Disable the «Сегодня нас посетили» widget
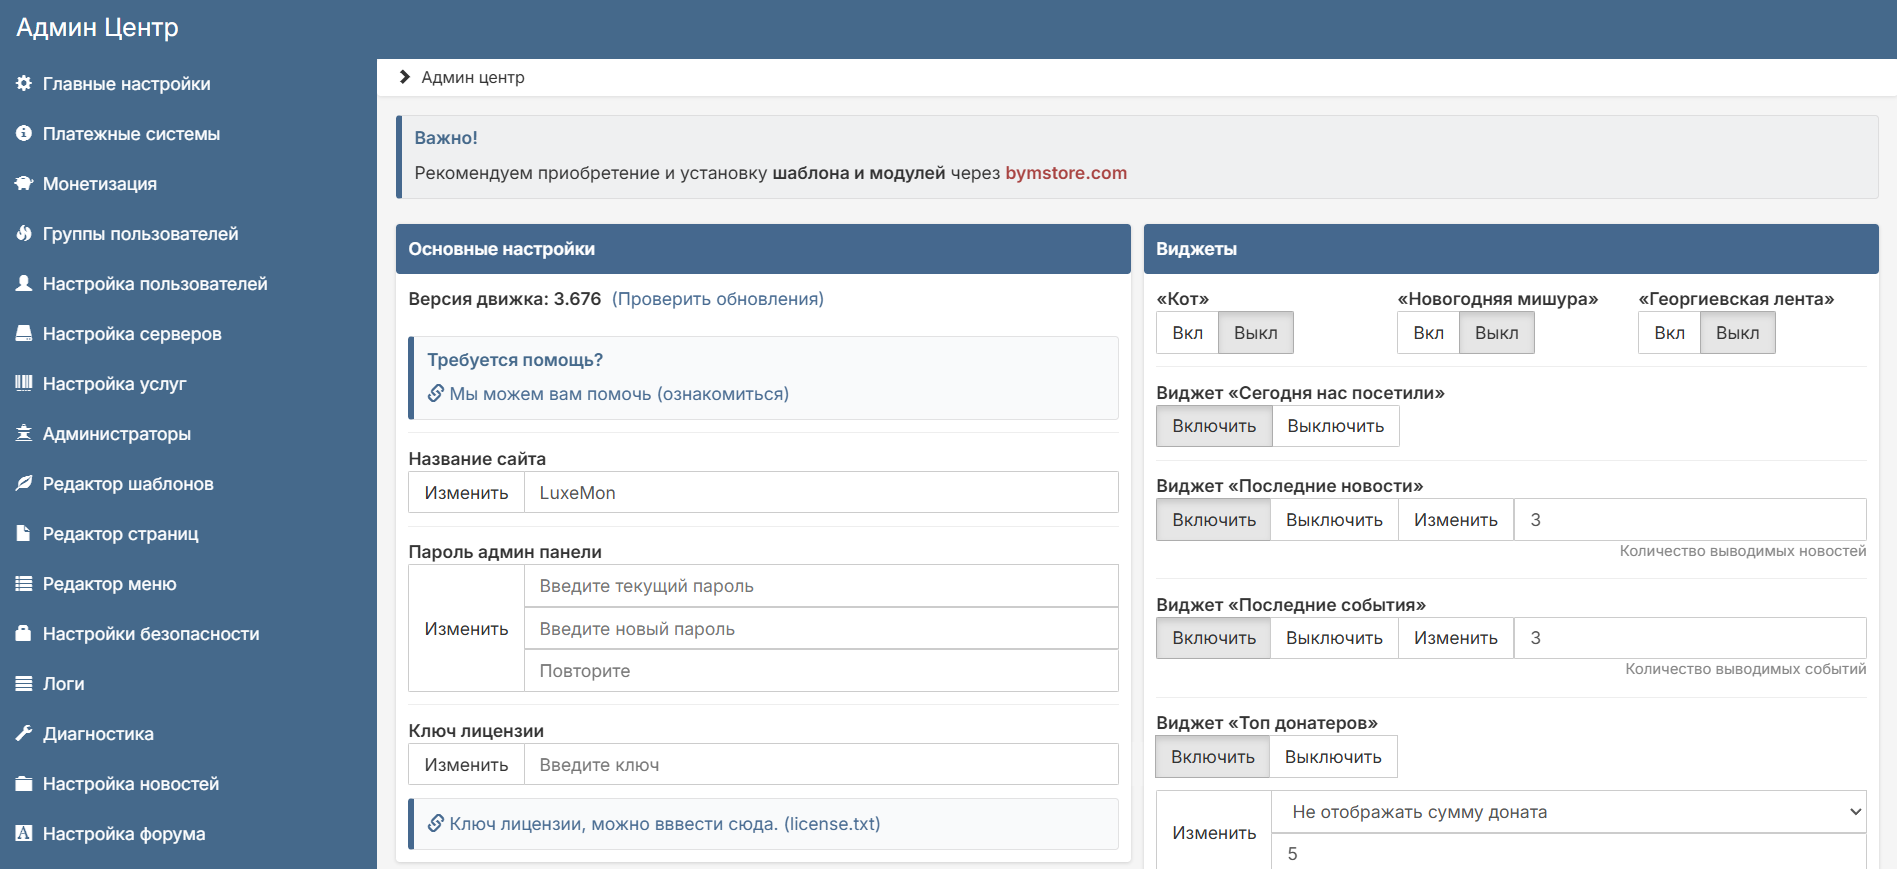 point(1335,426)
